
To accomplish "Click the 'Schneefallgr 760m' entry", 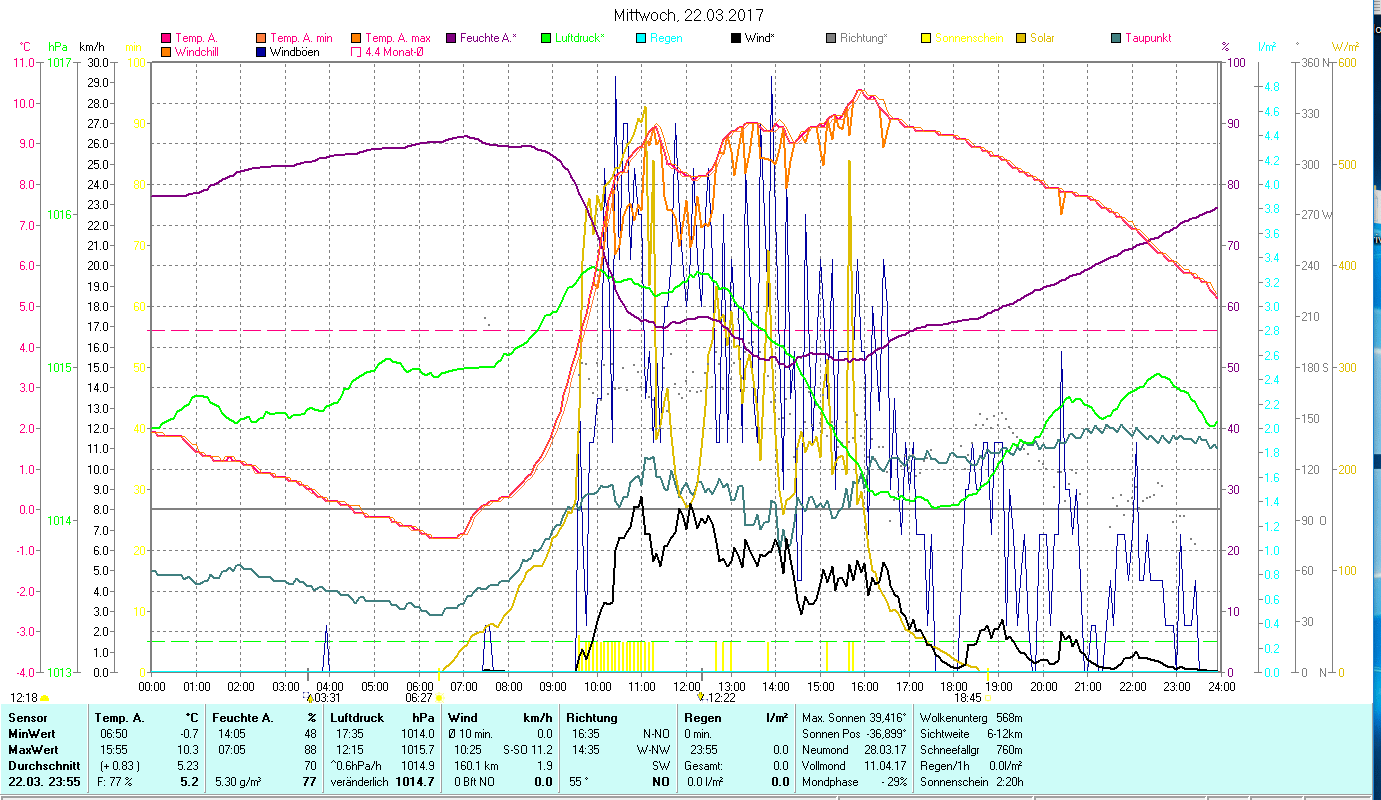I will (970, 750).
